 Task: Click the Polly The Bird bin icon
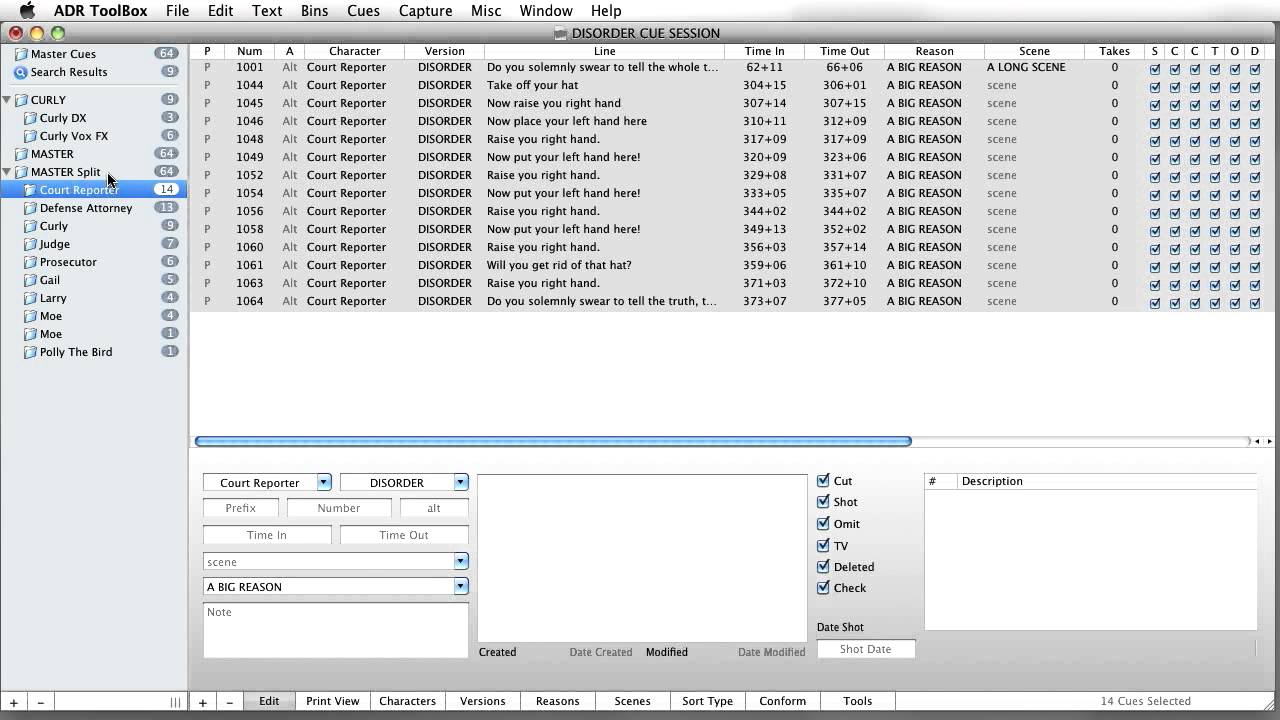(30, 352)
